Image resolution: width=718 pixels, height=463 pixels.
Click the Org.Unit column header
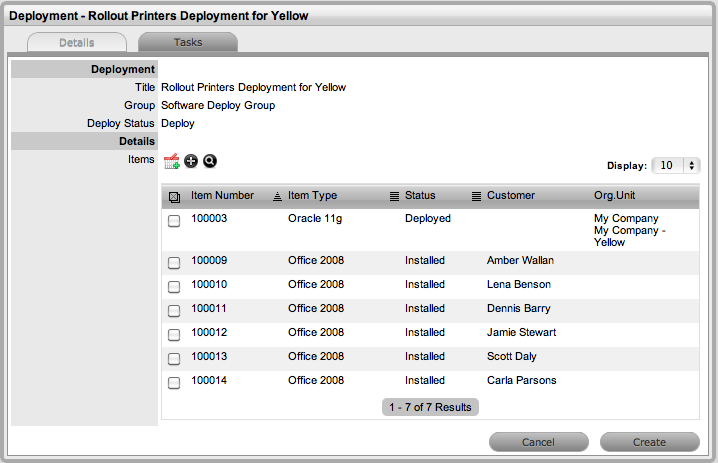click(614, 196)
